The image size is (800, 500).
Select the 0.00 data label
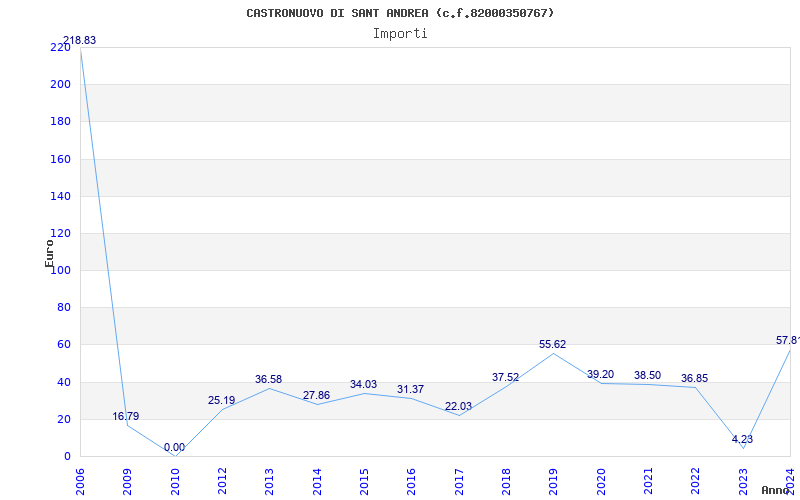pos(174,447)
